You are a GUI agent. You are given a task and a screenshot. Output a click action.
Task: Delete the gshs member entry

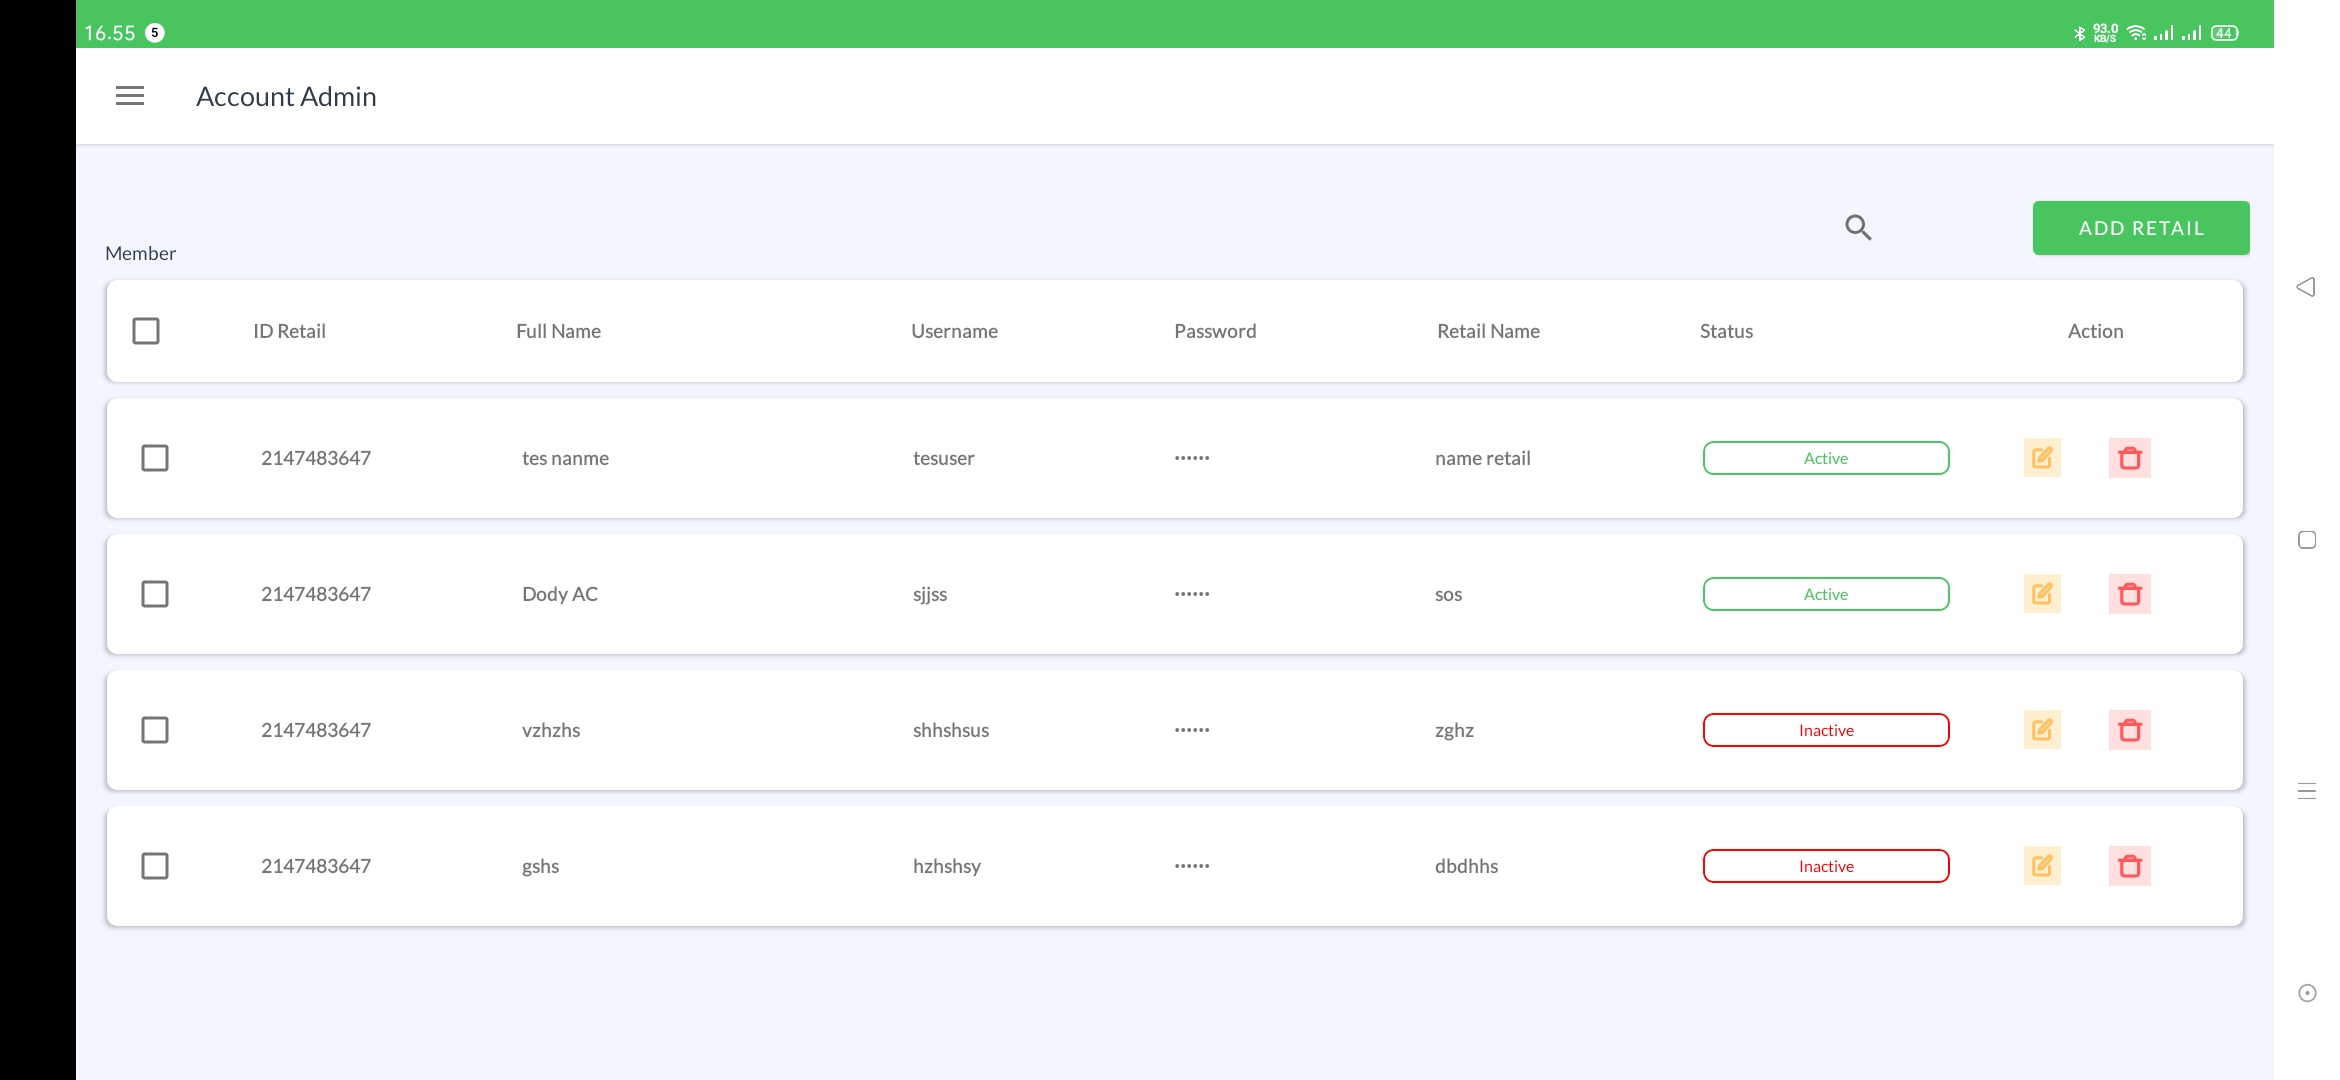point(2130,866)
